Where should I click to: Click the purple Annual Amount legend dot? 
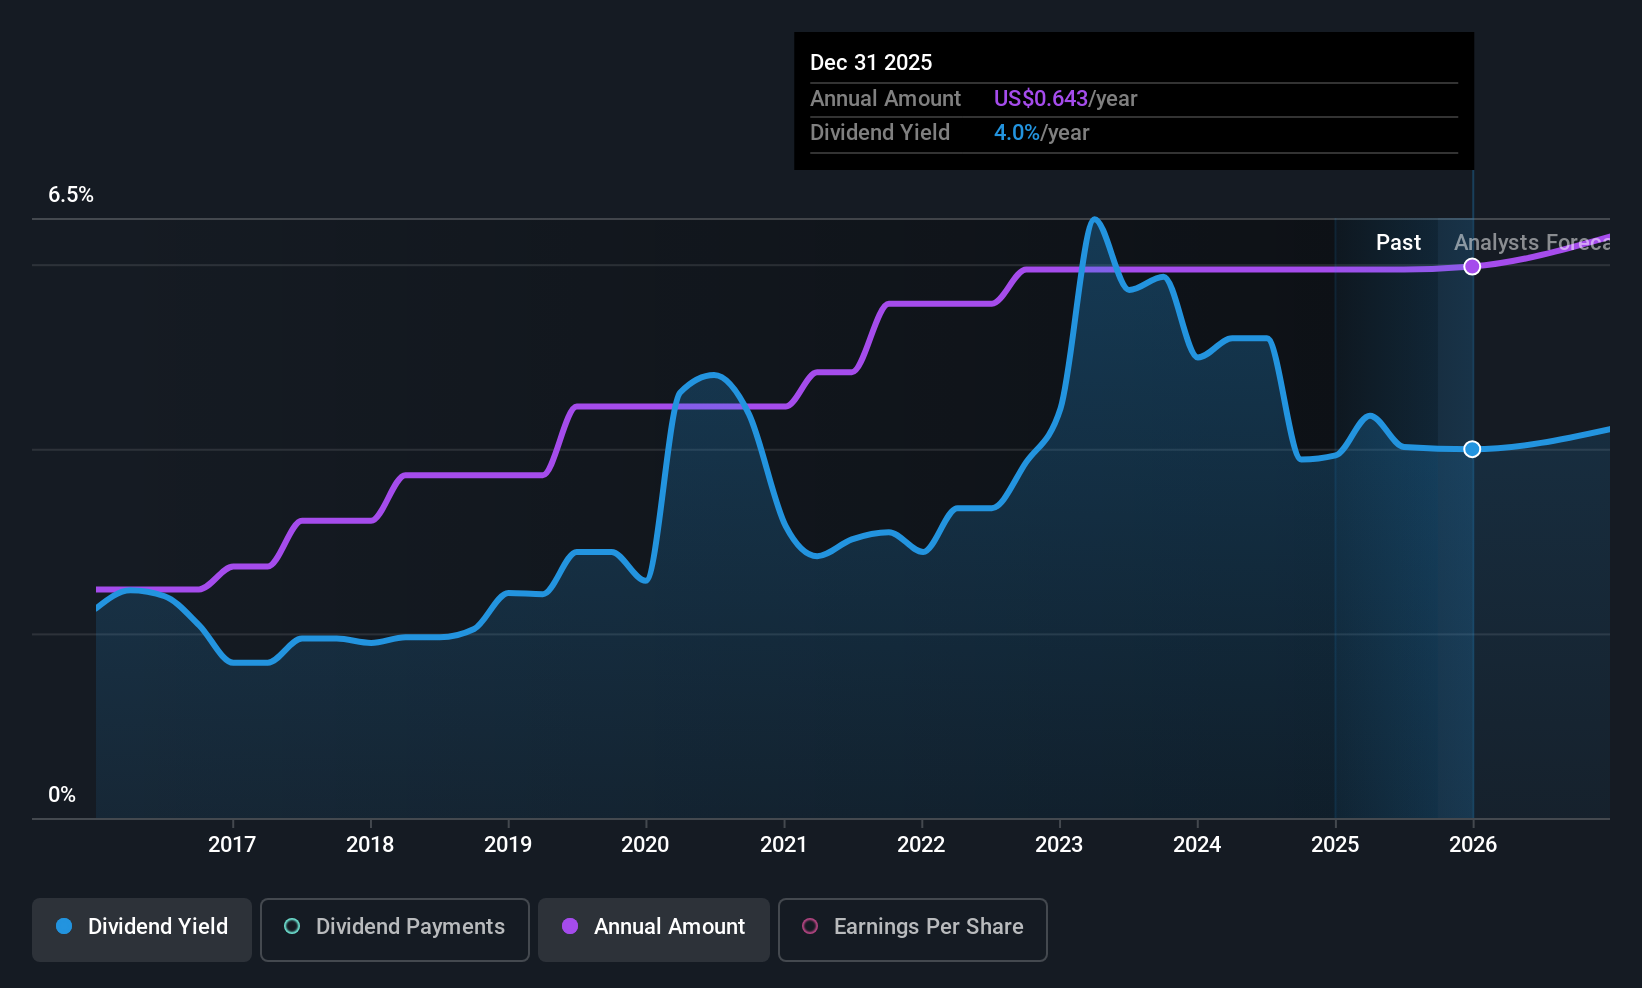(570, 926)
